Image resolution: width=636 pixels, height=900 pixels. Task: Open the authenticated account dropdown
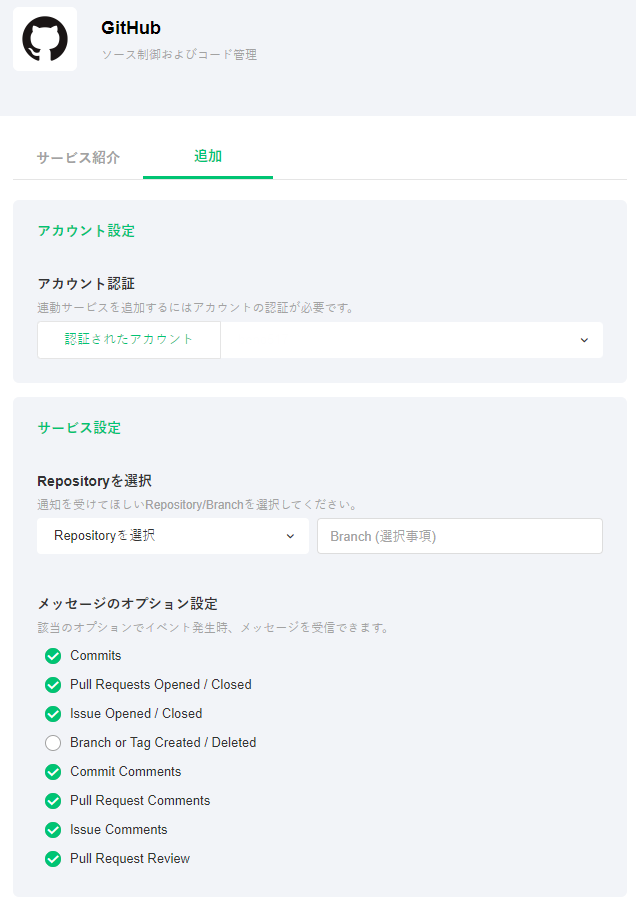411,340
